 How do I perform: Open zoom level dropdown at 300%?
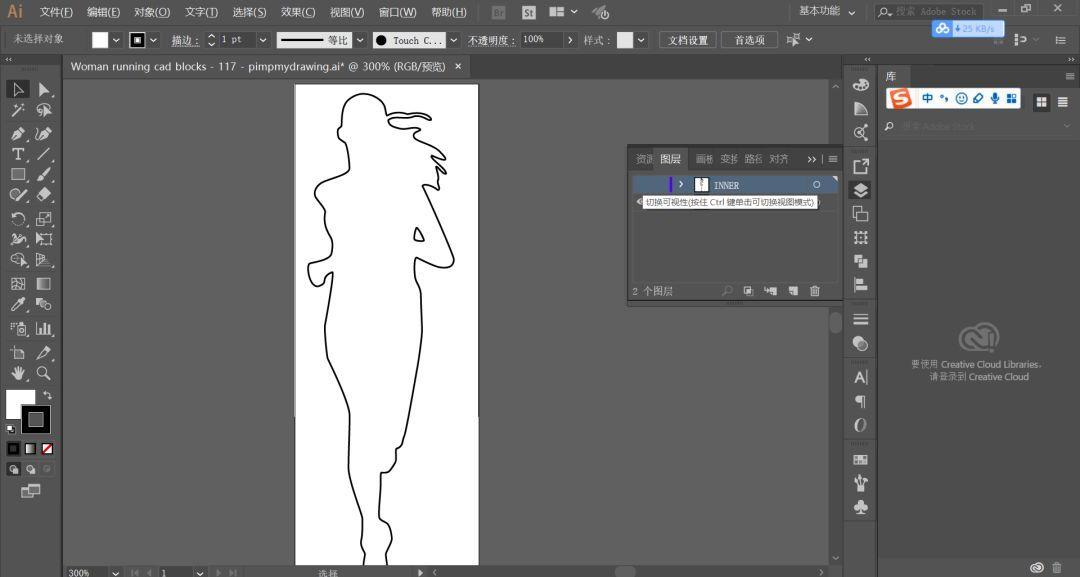coord(115,572)
